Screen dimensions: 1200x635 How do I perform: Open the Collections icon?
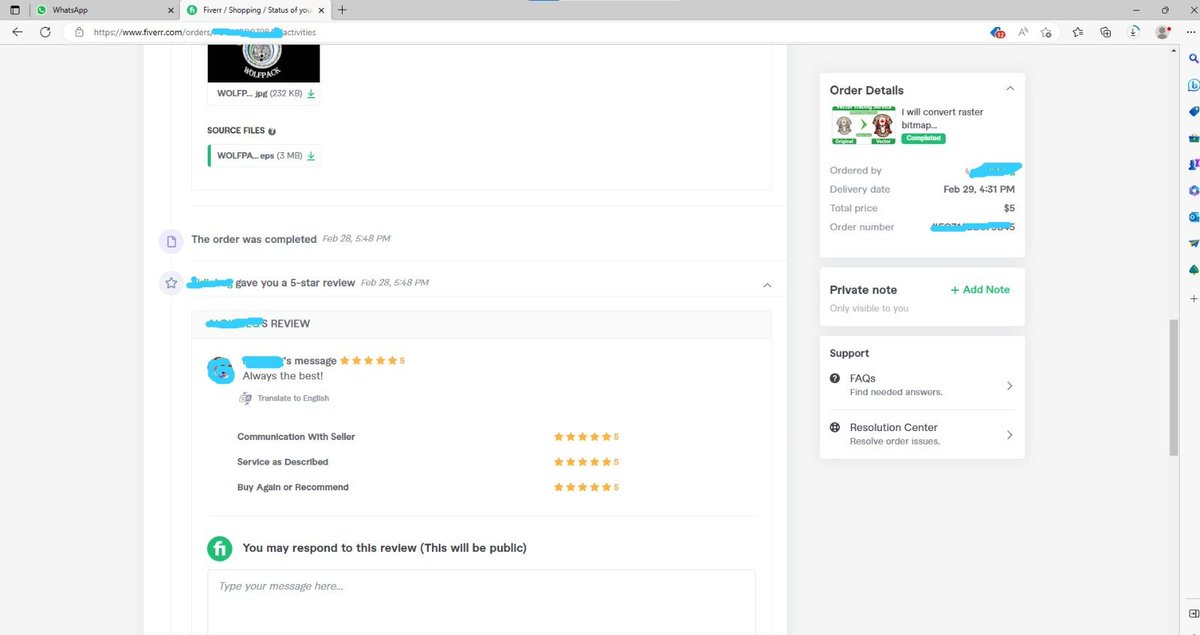pos(1105,32)
